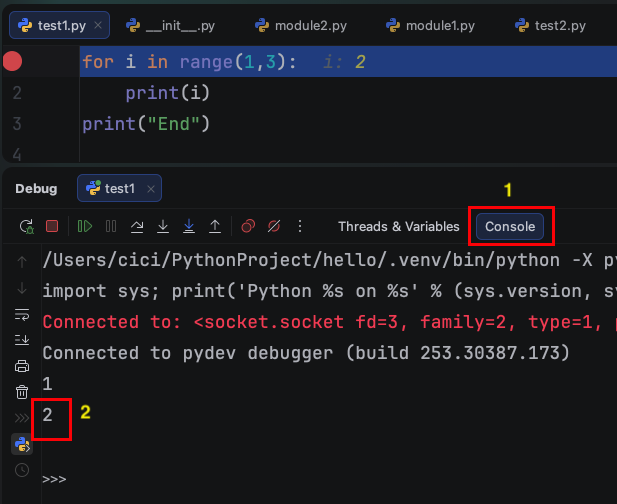617x504 pixels.
Task: Open the View Breakpoints dialog
Action: coord(248,227)
